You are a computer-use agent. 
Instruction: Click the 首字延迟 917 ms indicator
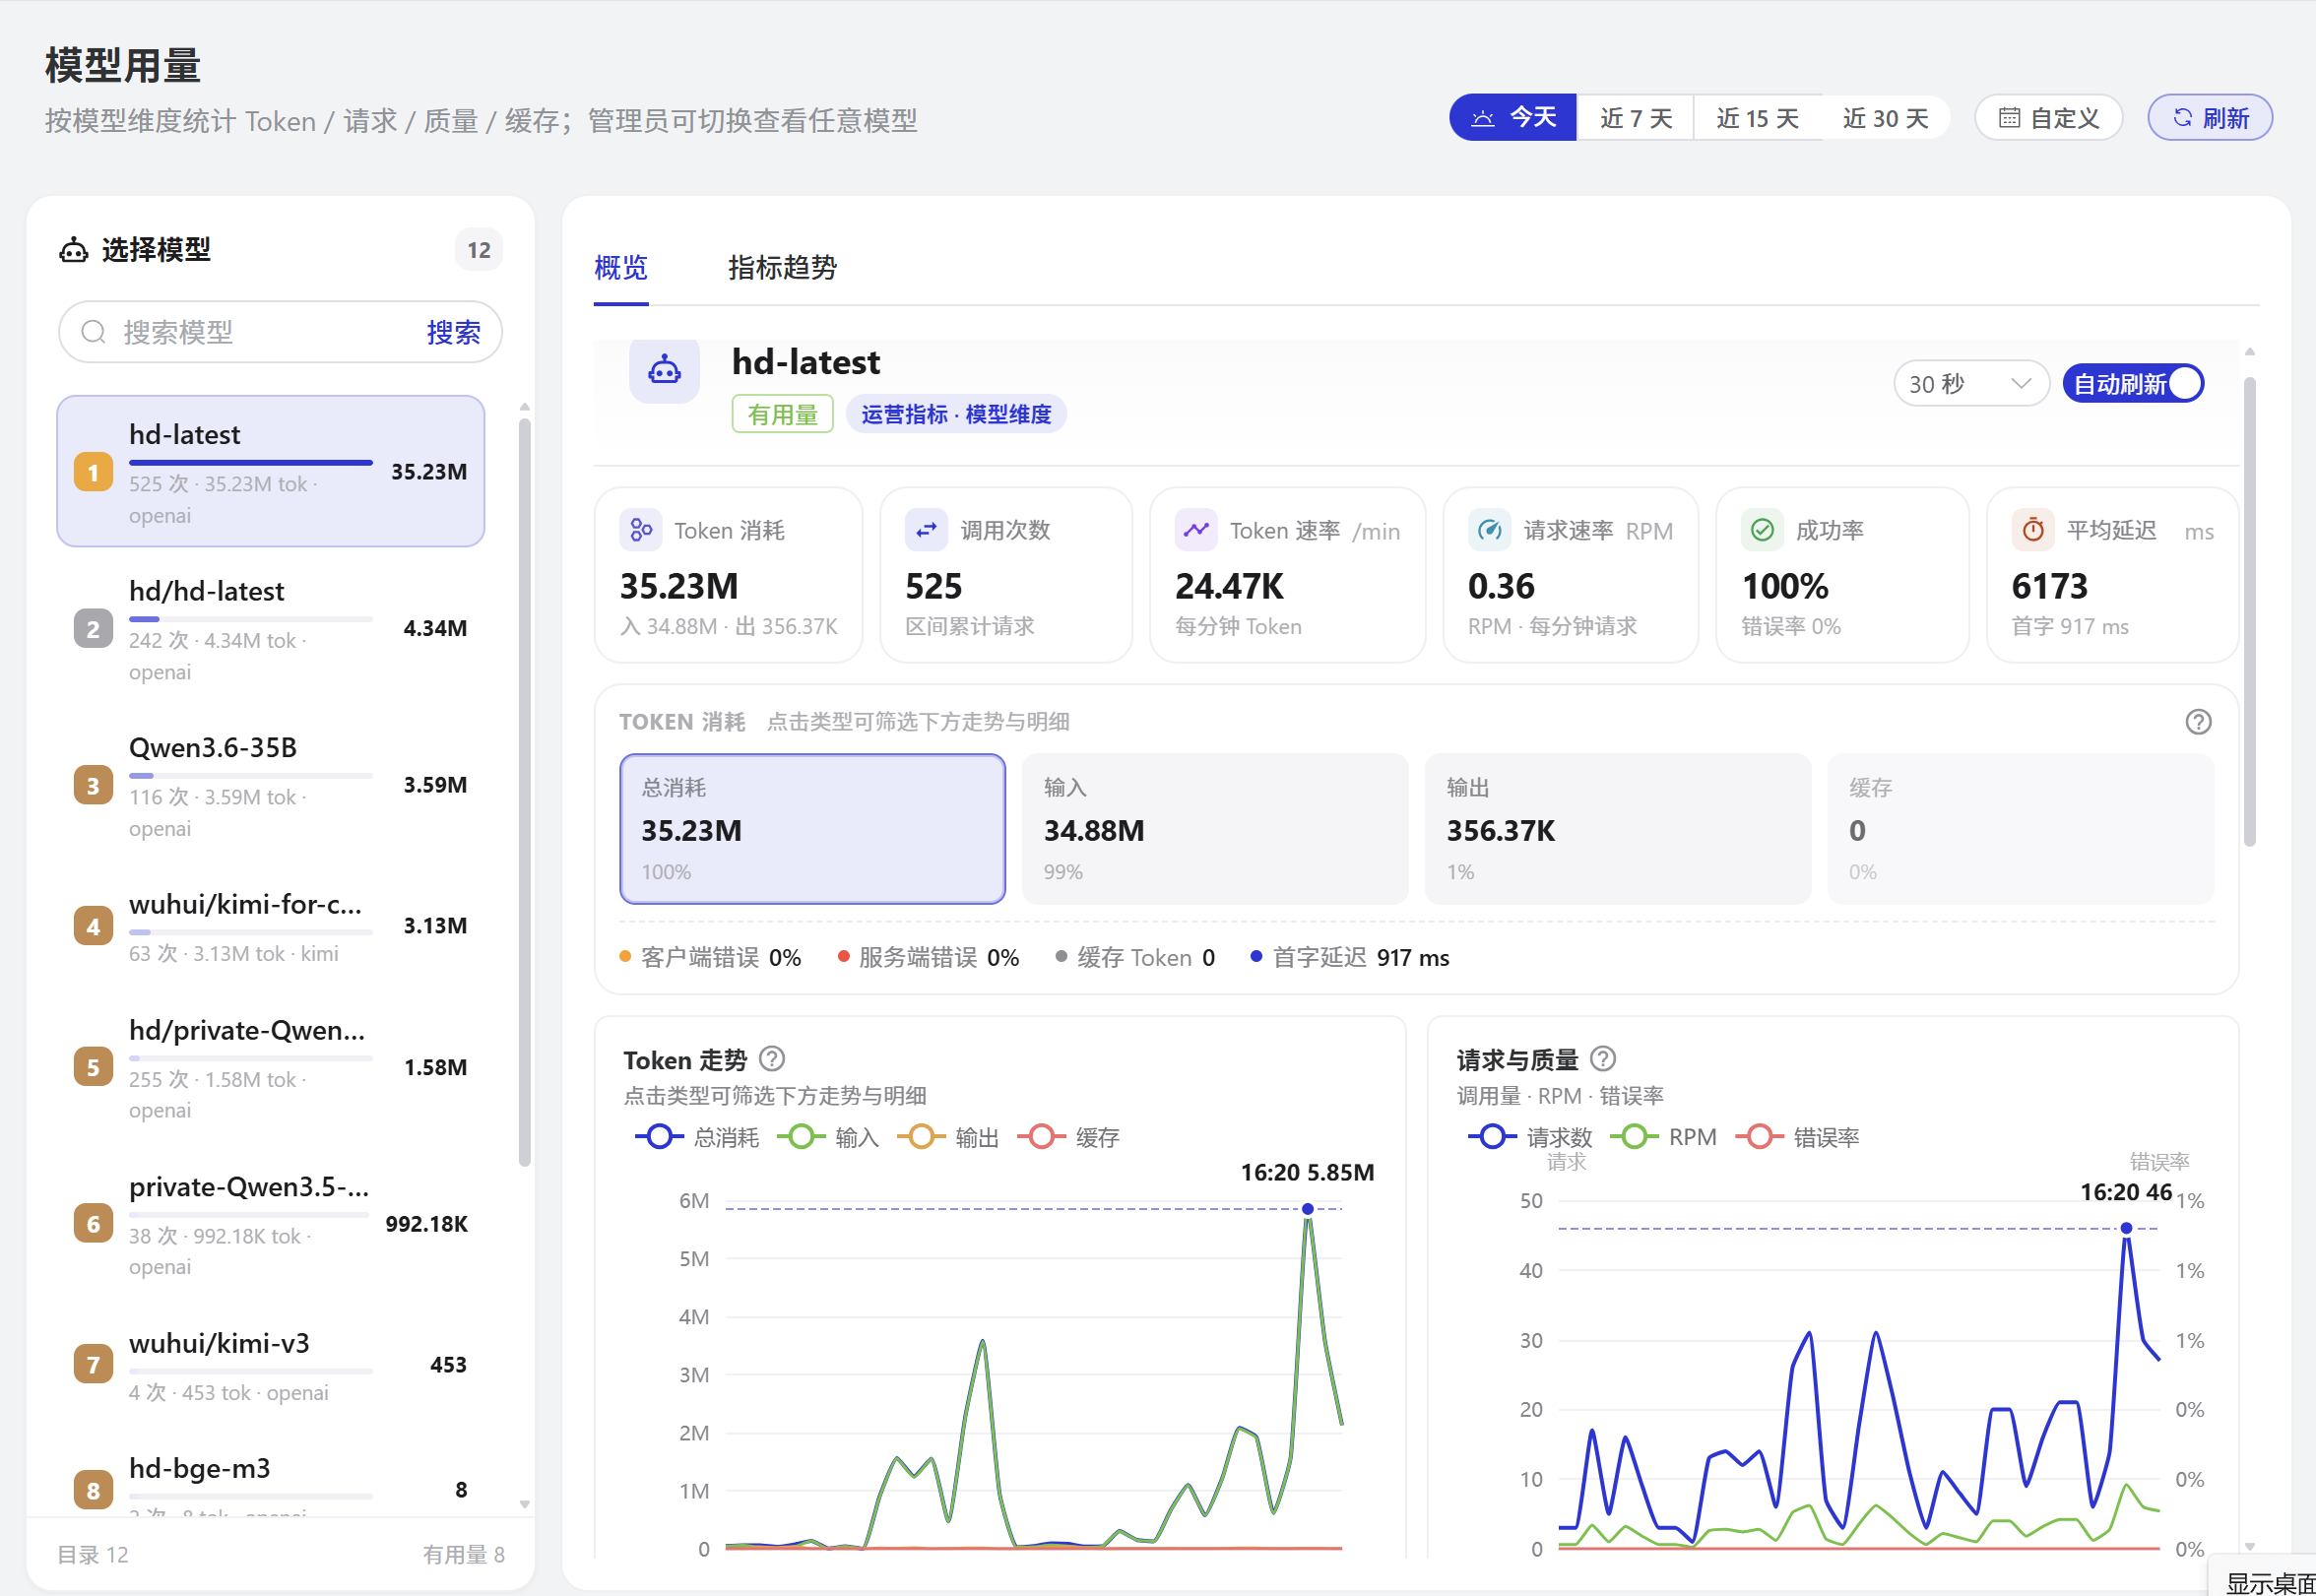(x=1350, y=957)
